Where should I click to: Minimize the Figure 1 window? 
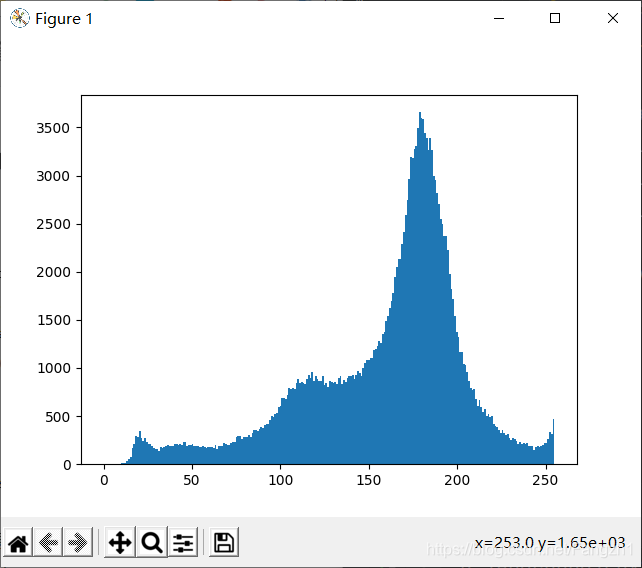(x=499, y=18)
